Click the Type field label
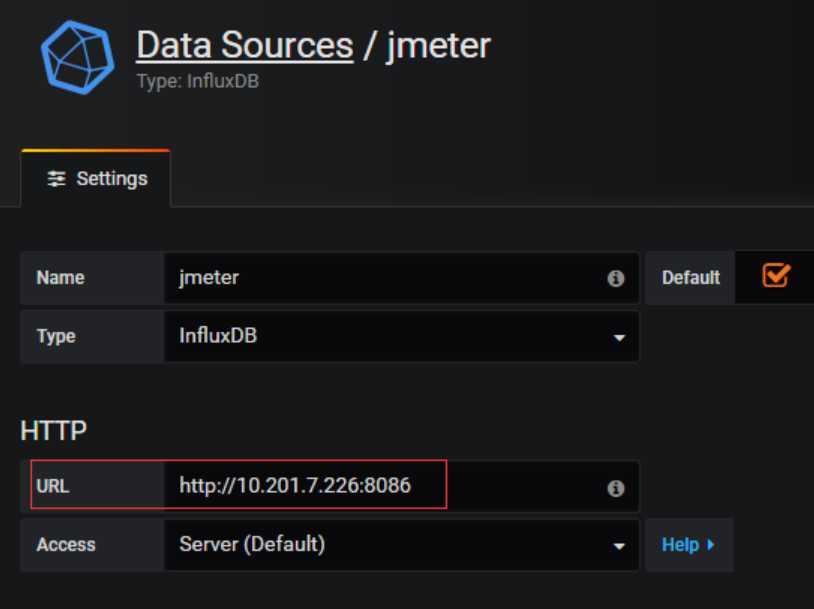Screen dimensions: 814x609 [56, 336]
